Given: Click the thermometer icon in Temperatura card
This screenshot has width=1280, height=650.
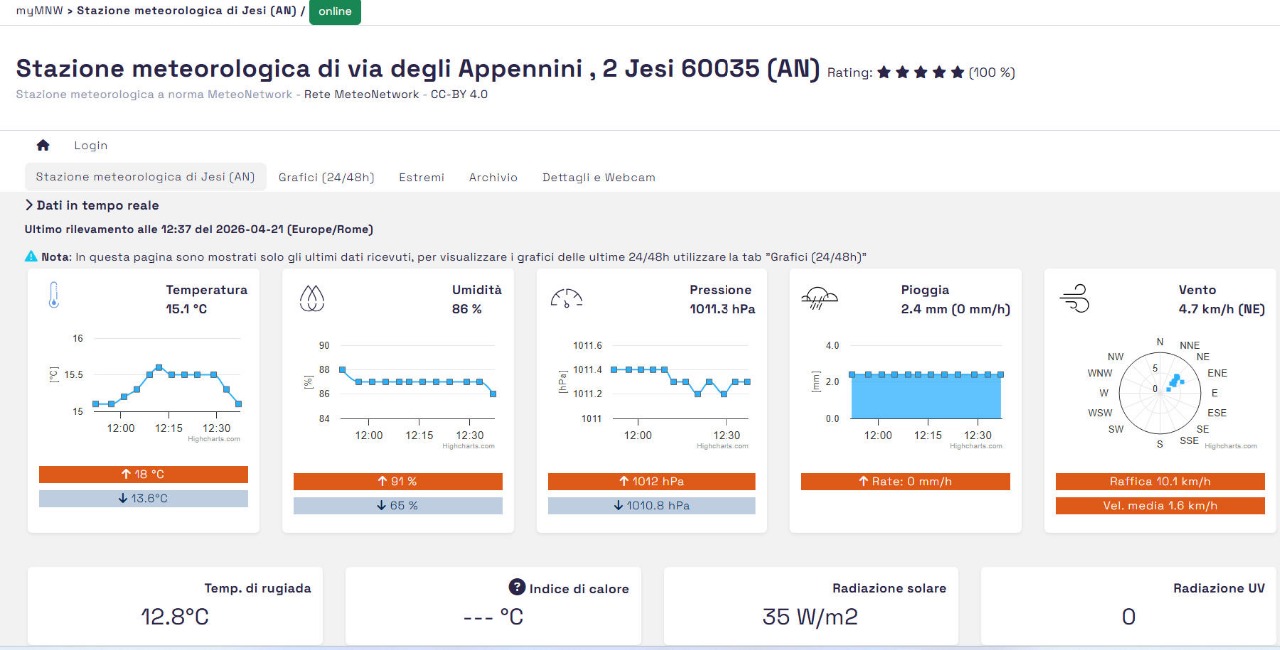Looking at the screenshot, I should tap(54, 296).
